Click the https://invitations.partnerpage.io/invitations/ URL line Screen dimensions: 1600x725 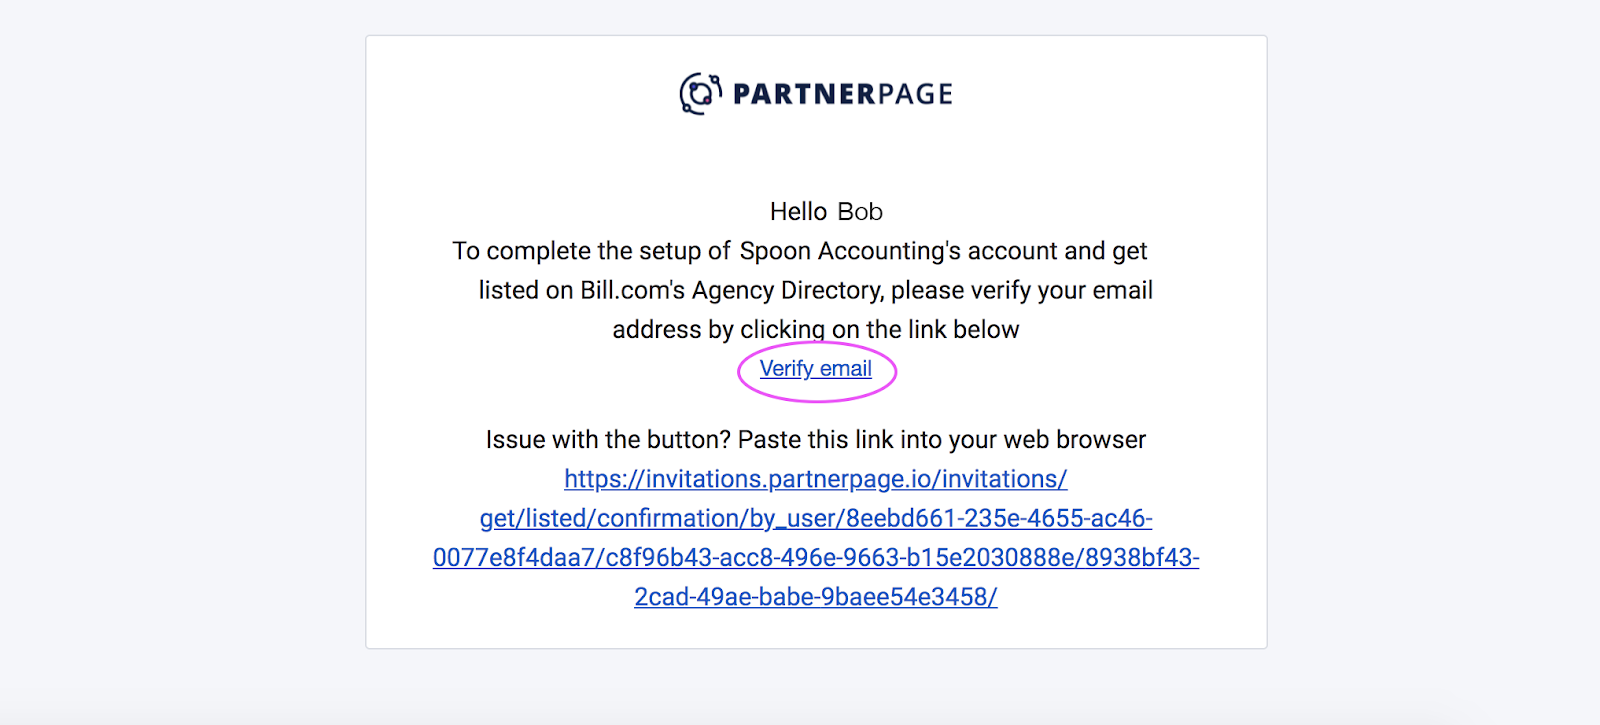(x=815, y=479)
